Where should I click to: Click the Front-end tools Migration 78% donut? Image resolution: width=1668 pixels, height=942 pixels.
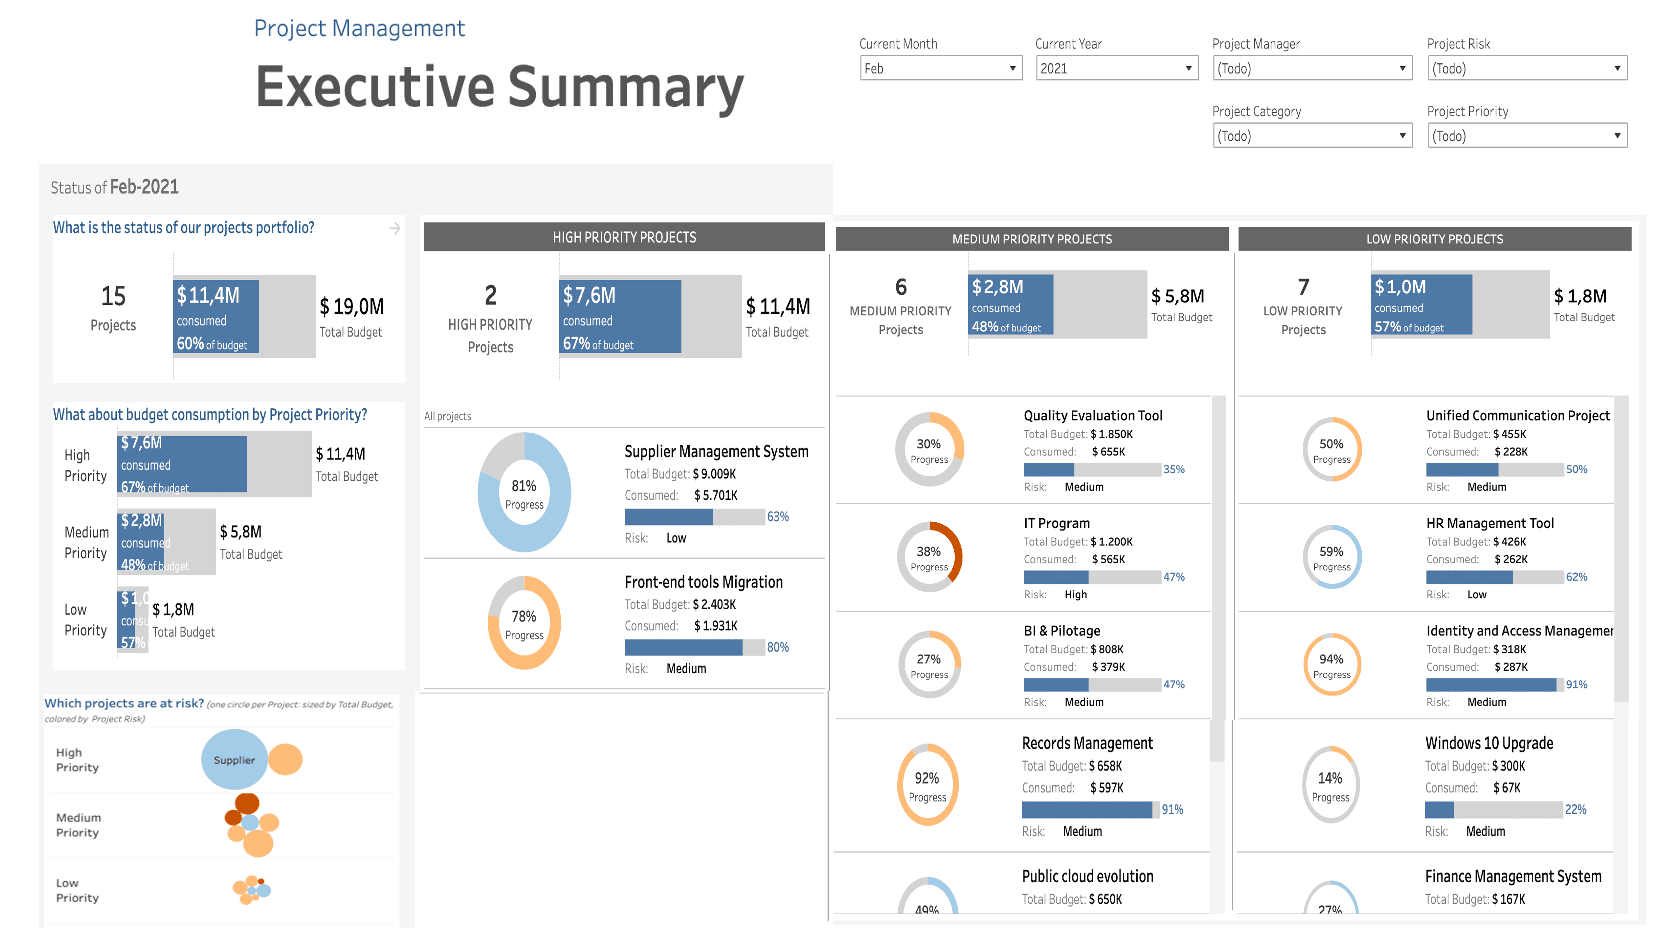(x=524, y=623)
